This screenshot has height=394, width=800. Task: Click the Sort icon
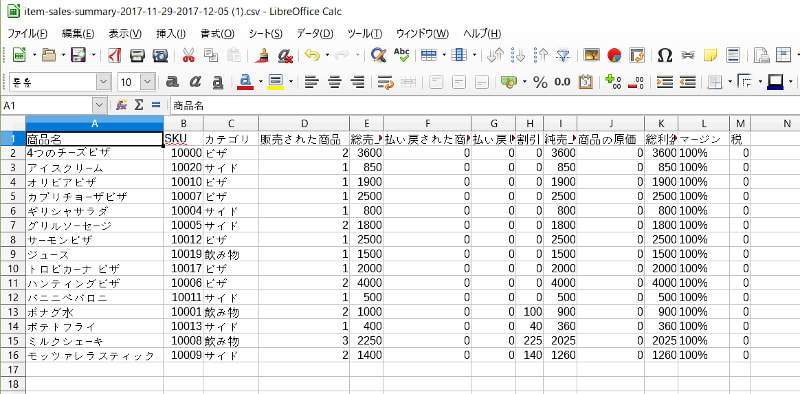(495, 55)
